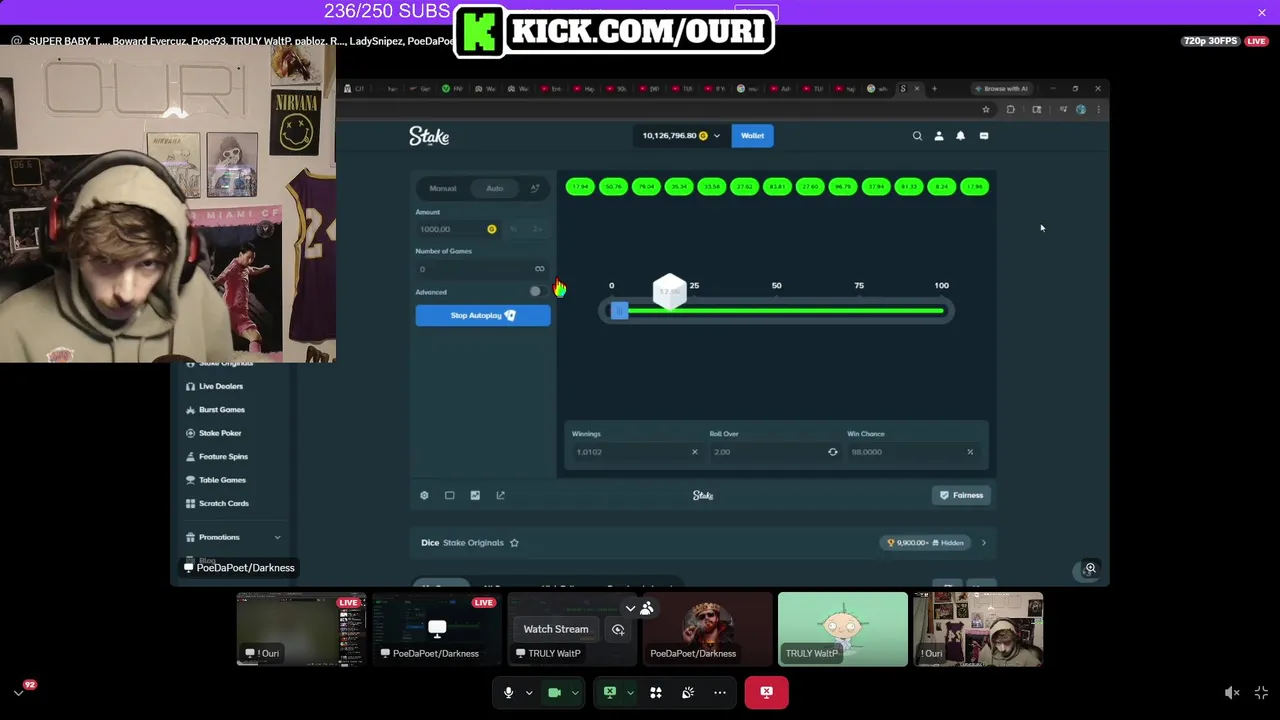Open the live stats chart icon
The image size is (1280, 720).
point(475,495)
